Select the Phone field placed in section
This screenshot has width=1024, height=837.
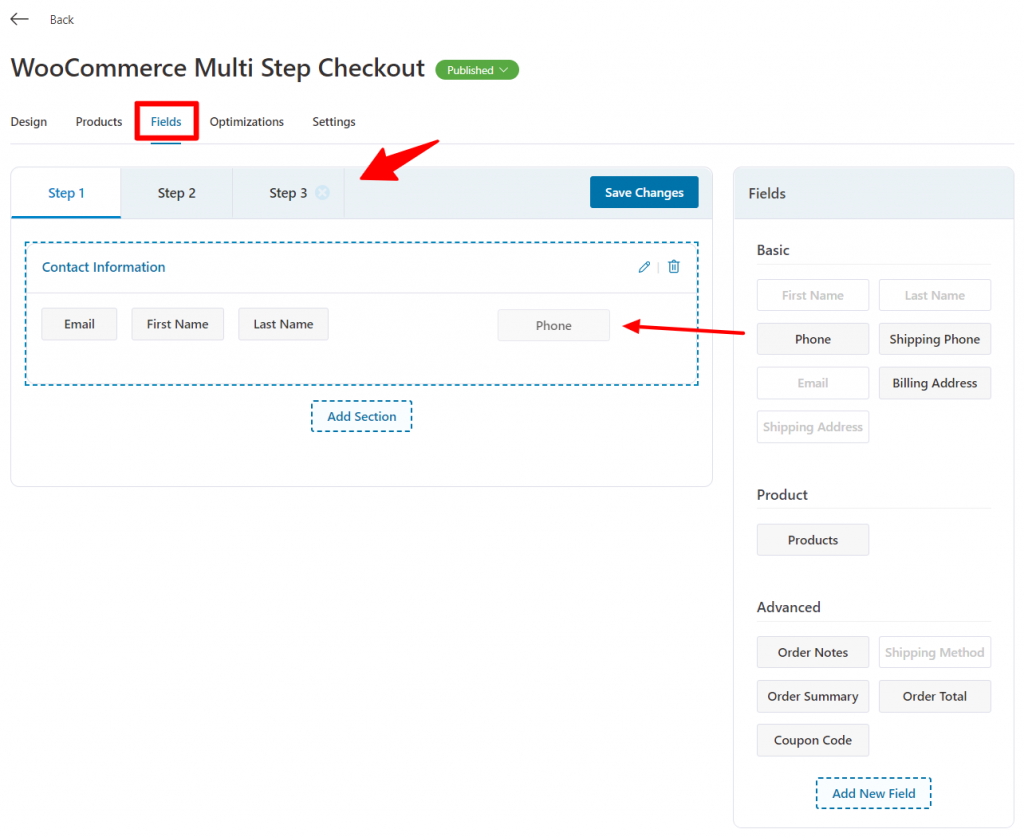tap(554, 325)
